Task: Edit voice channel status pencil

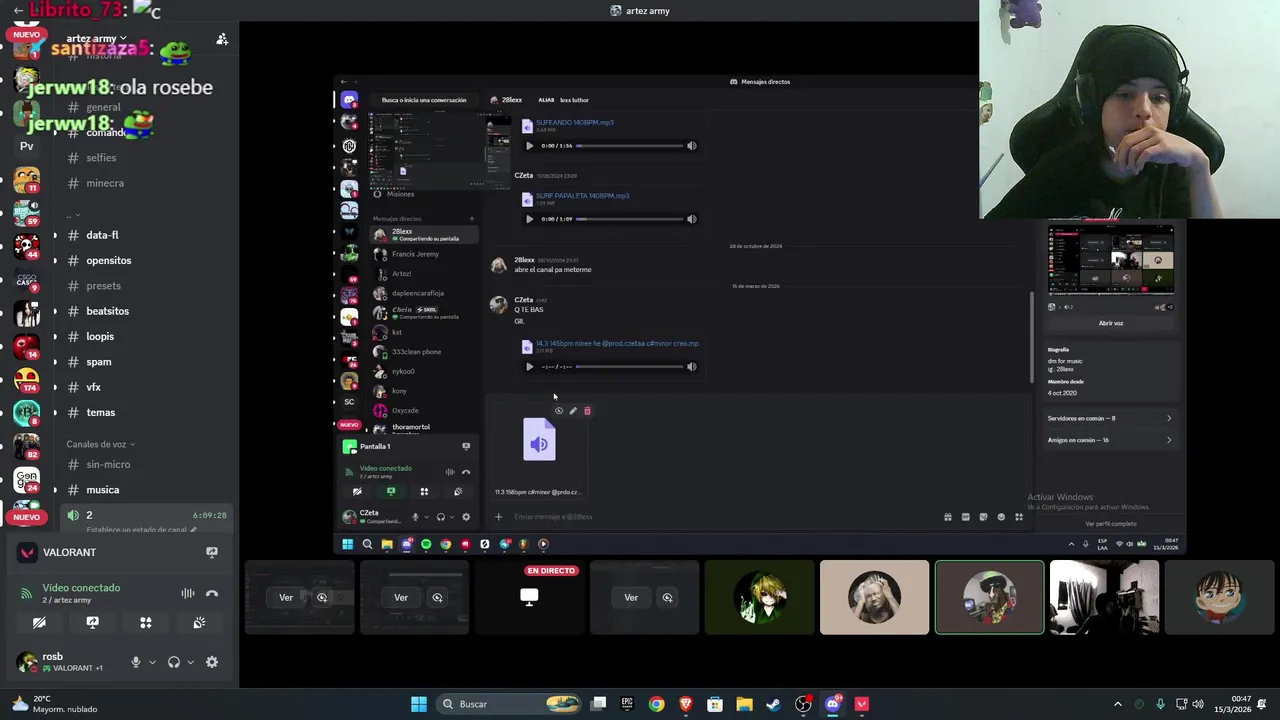Action: [x=193, y=530]
